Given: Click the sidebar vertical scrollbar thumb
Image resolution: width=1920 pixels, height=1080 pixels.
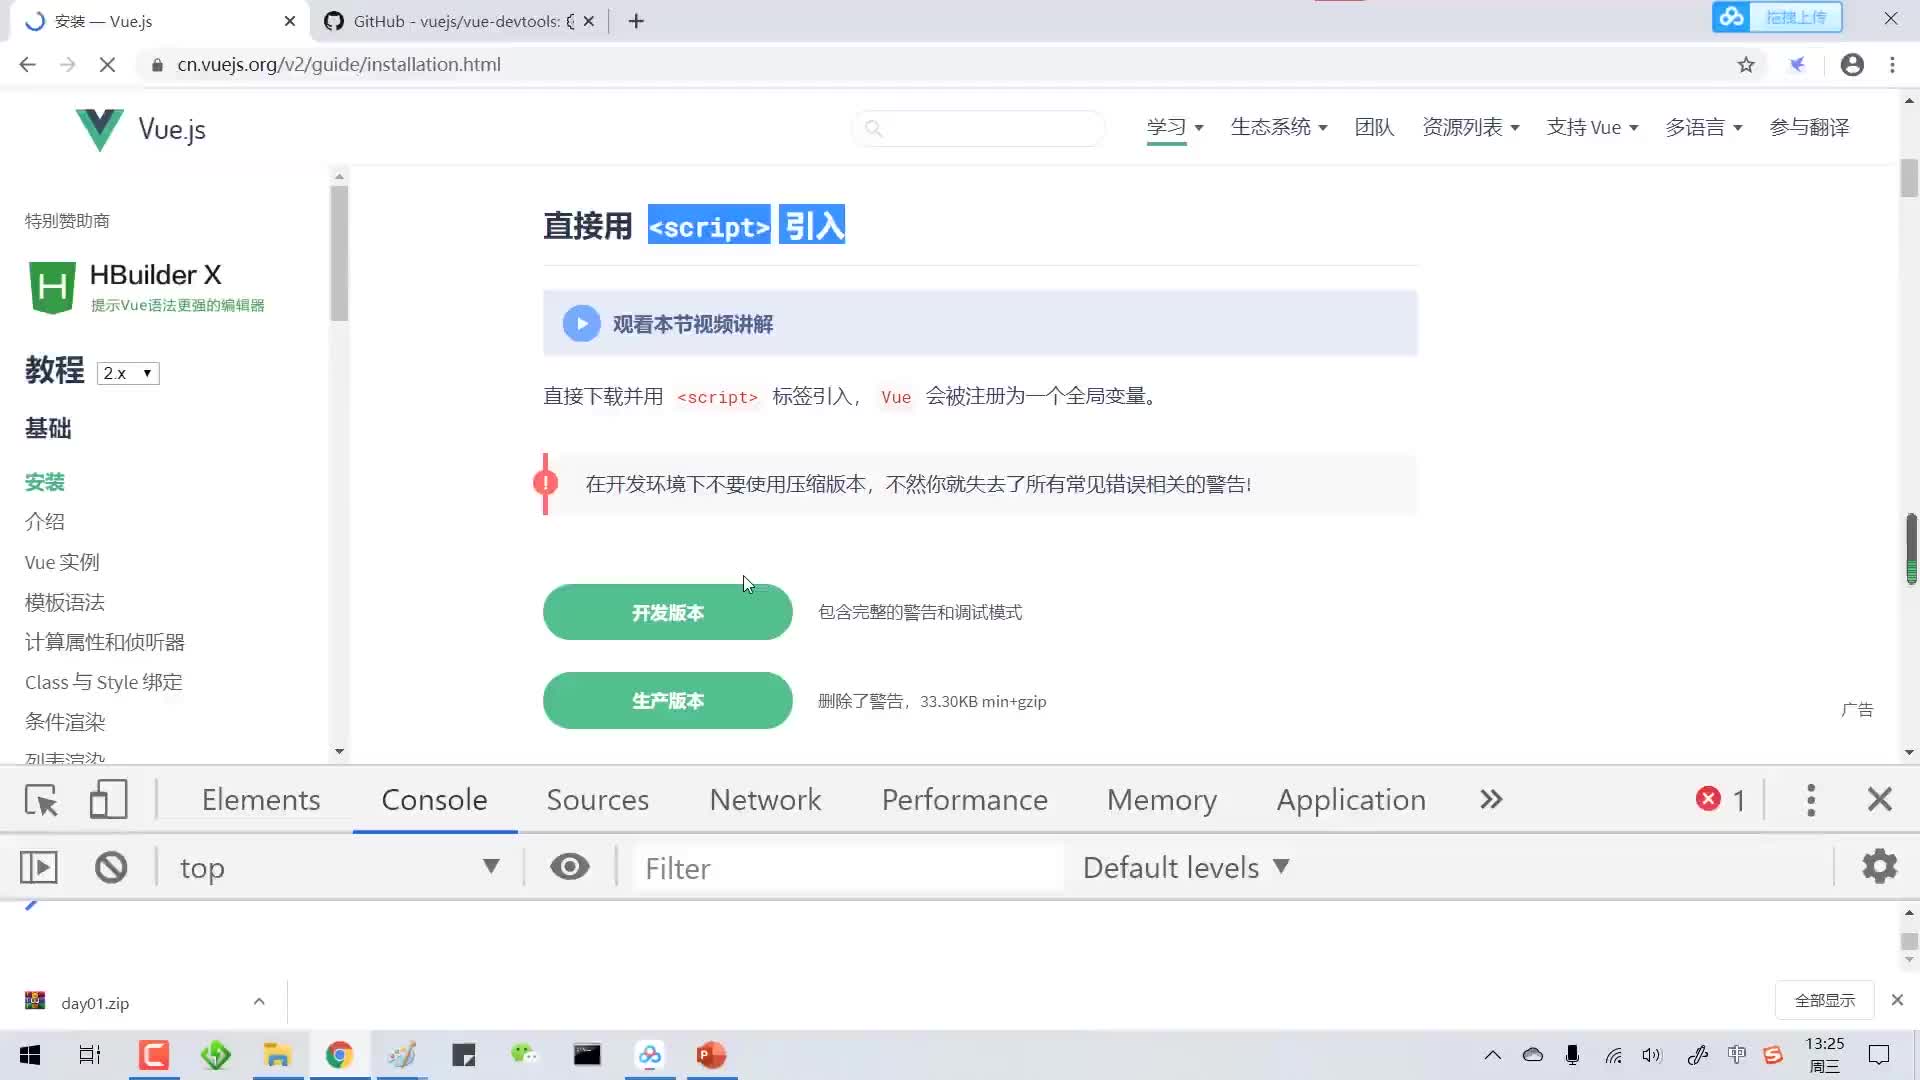Looking at the screenshot, I should tap(339, 253).
